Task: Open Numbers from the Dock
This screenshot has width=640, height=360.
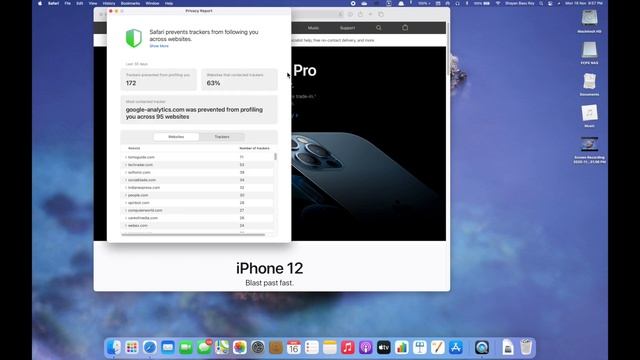Action: [x=402, y=347]
